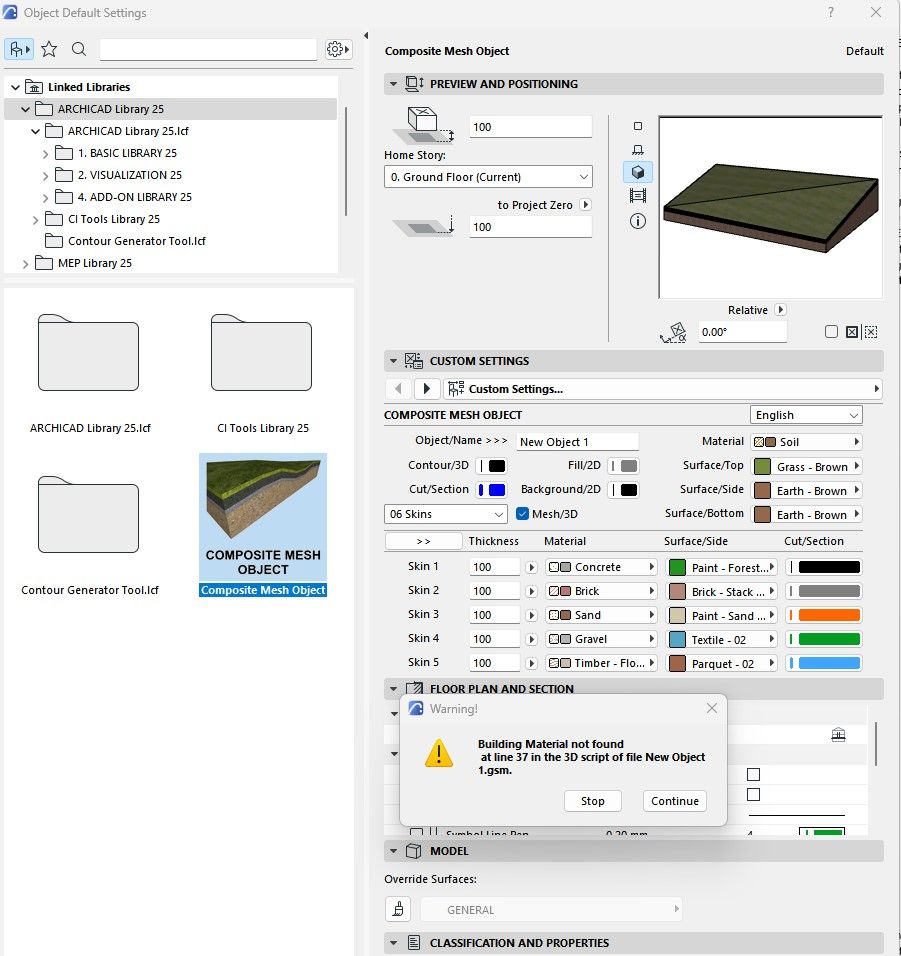The width and height of the screenshot is (901, 956).
Task: Open the library settings gear menu
Action: (338, 49)
